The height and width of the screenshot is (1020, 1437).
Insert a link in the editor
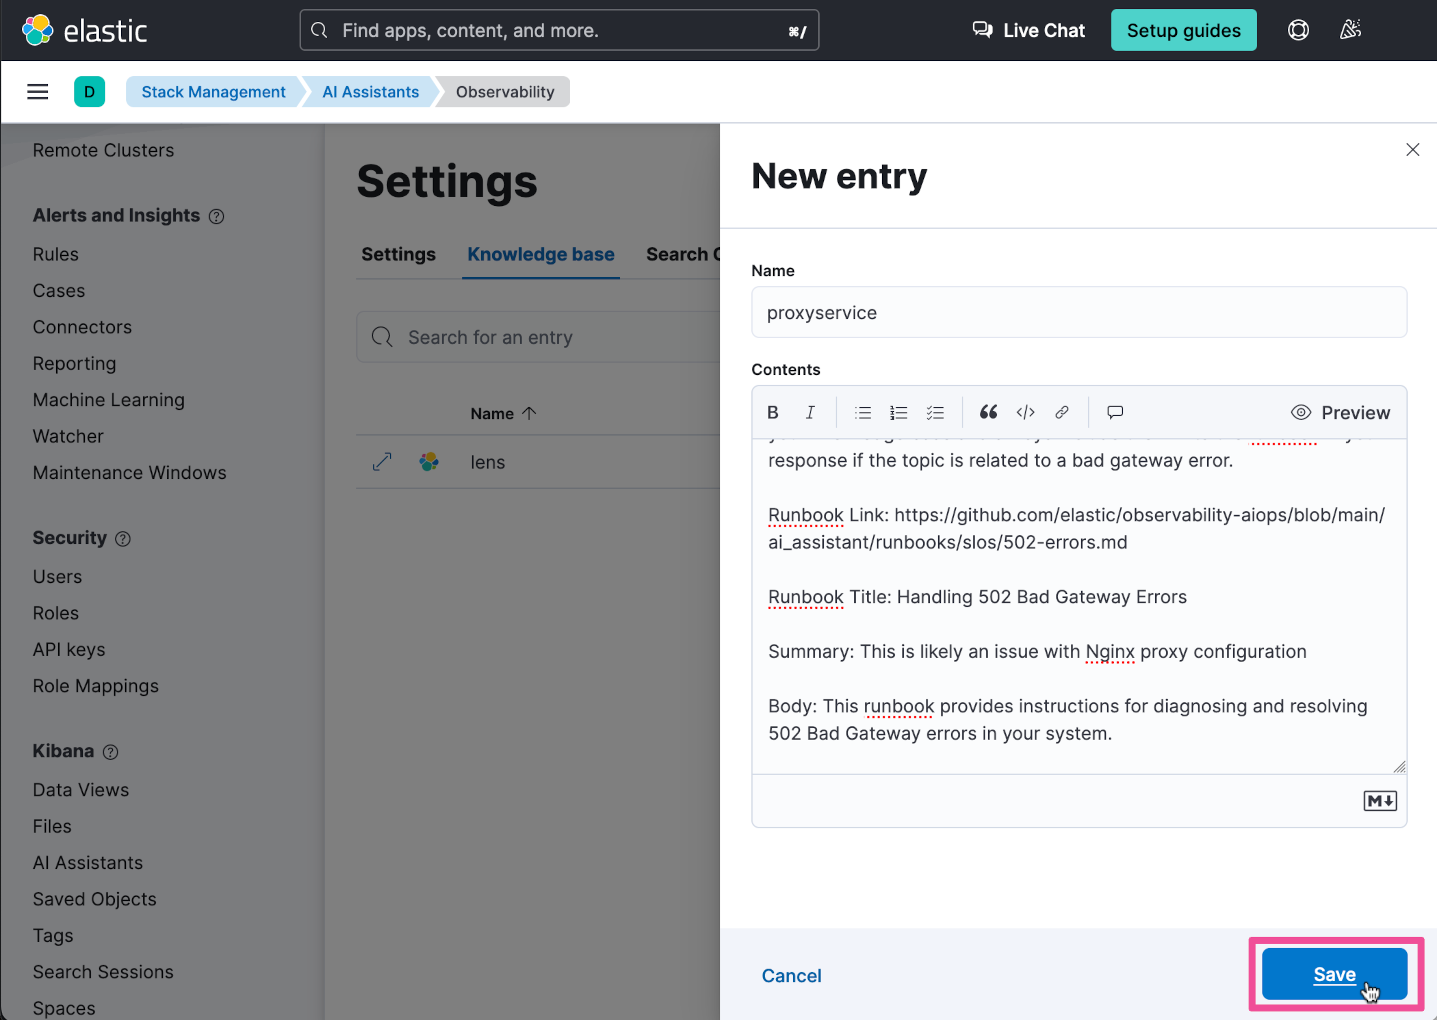coord(1062,412)
